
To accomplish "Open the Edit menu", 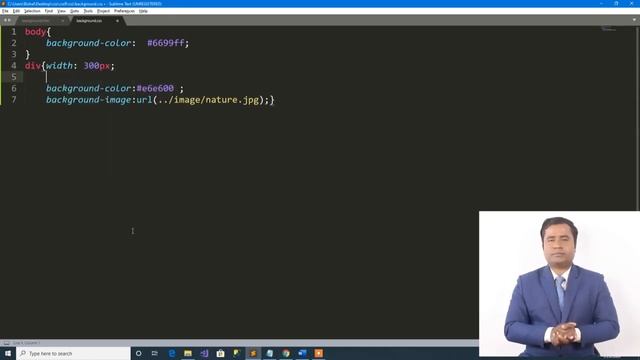I will [16, 11].
